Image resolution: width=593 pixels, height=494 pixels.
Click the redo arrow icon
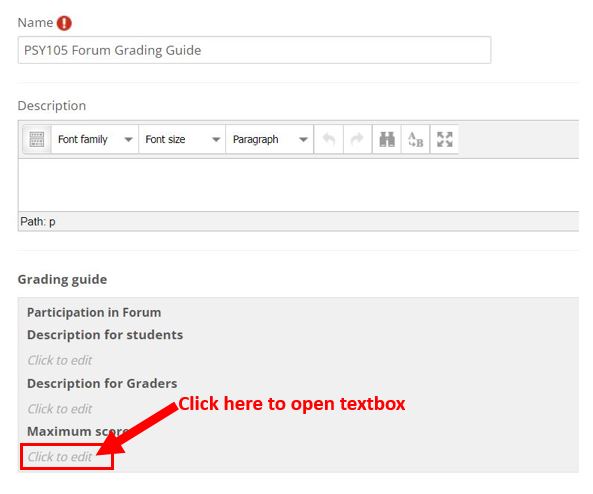pos(357,140)
